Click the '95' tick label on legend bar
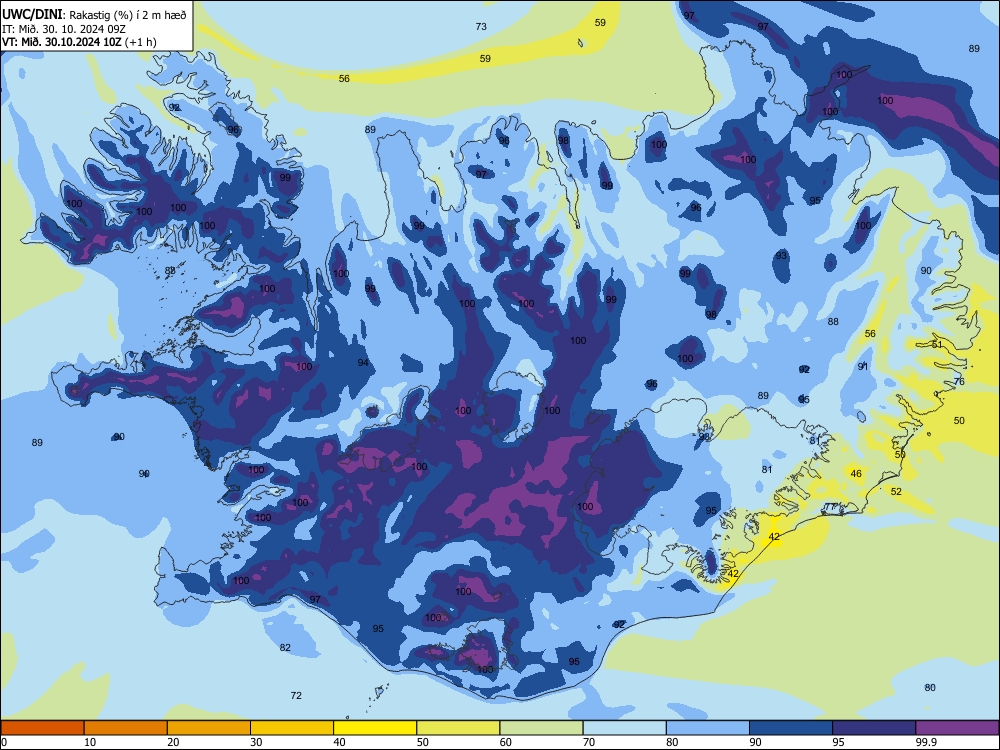This screenshot has width=1000, height=750. tap(839, 742)
